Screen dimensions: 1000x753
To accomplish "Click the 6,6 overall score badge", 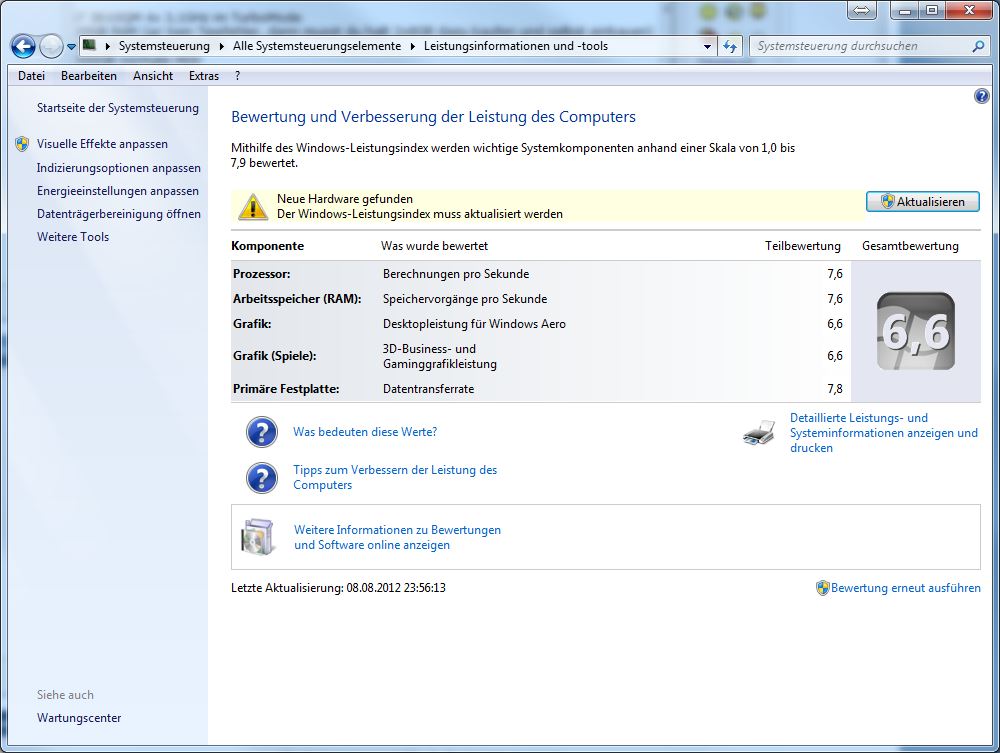I will pyautogui.click(x=916, y=331).
